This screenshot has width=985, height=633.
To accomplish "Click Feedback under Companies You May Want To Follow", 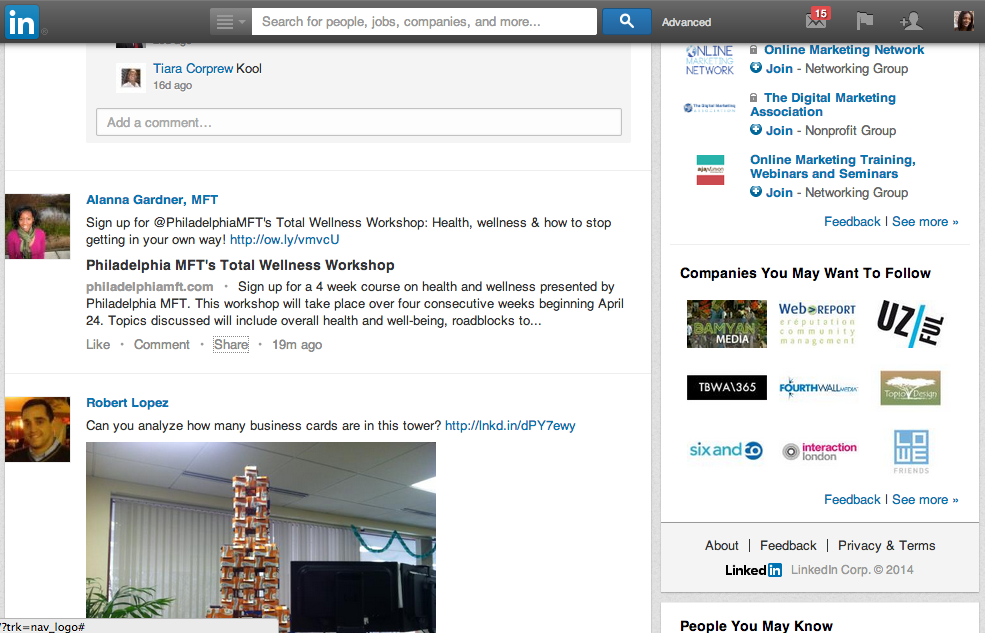I will [852, 499].
